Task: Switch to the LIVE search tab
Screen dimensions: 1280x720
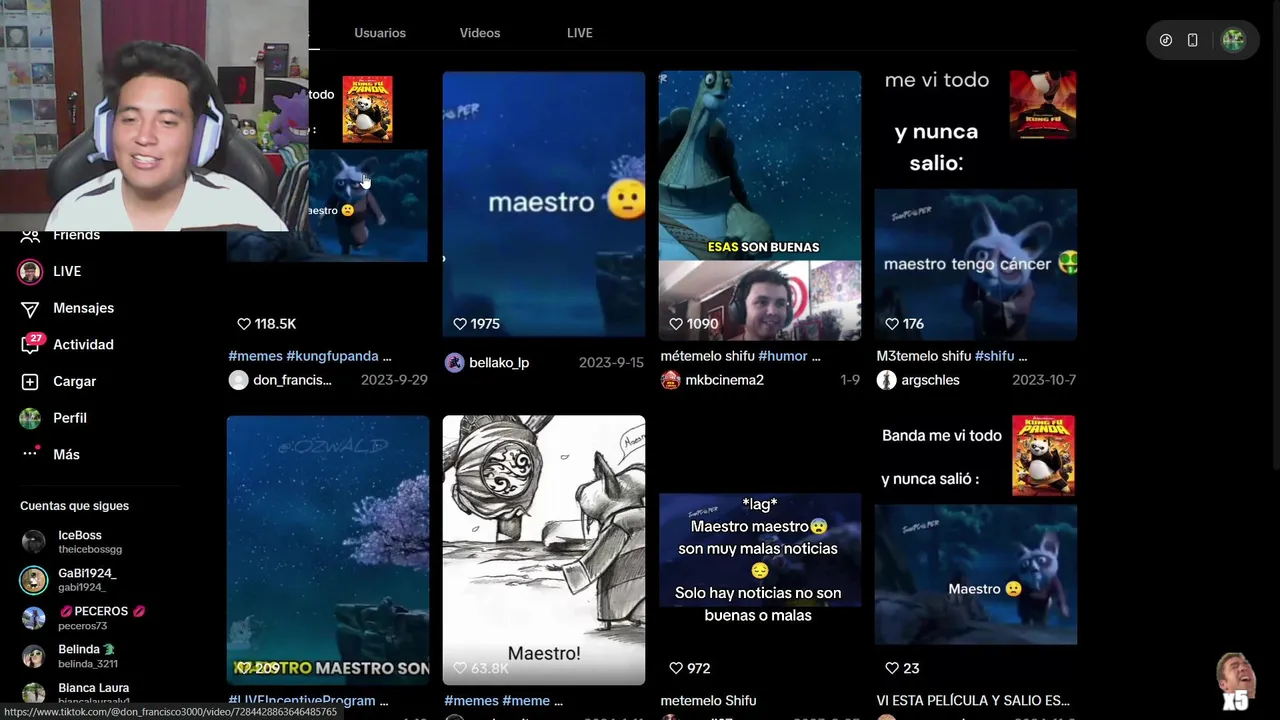Action: (x=580, y=33)
